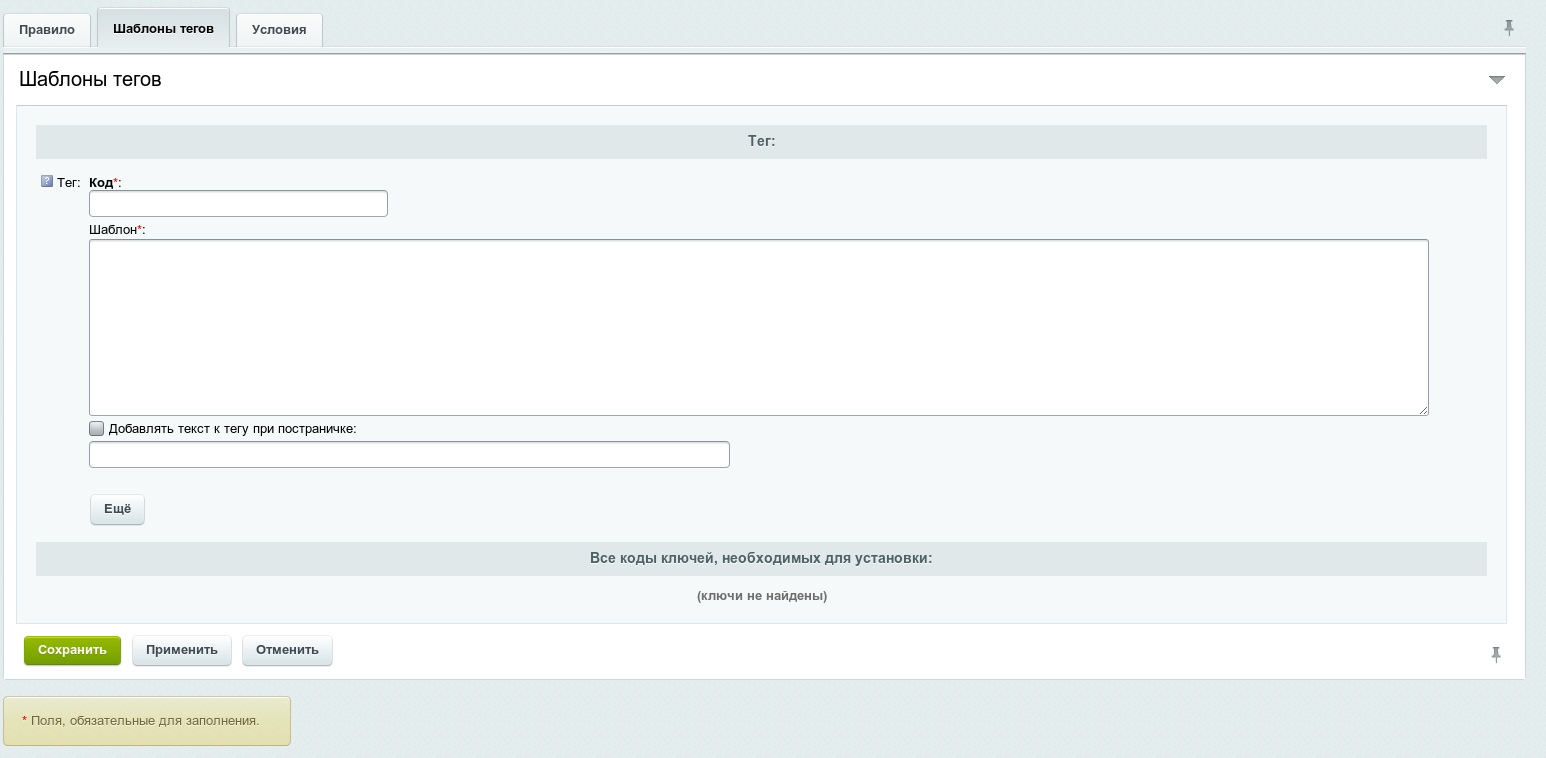Open the help tooltip beside the Тег label
Screen dimensions: 1546x758
point(45,181)
